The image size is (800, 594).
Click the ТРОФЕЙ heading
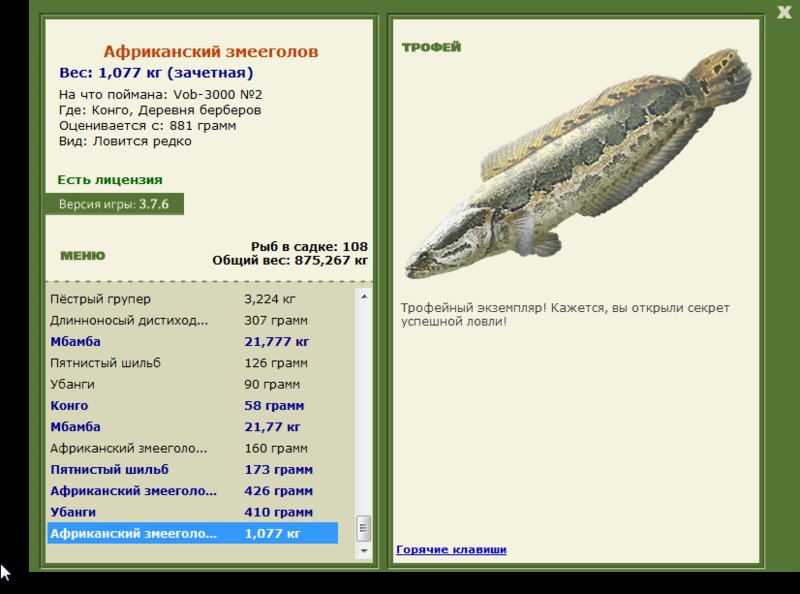432,47
